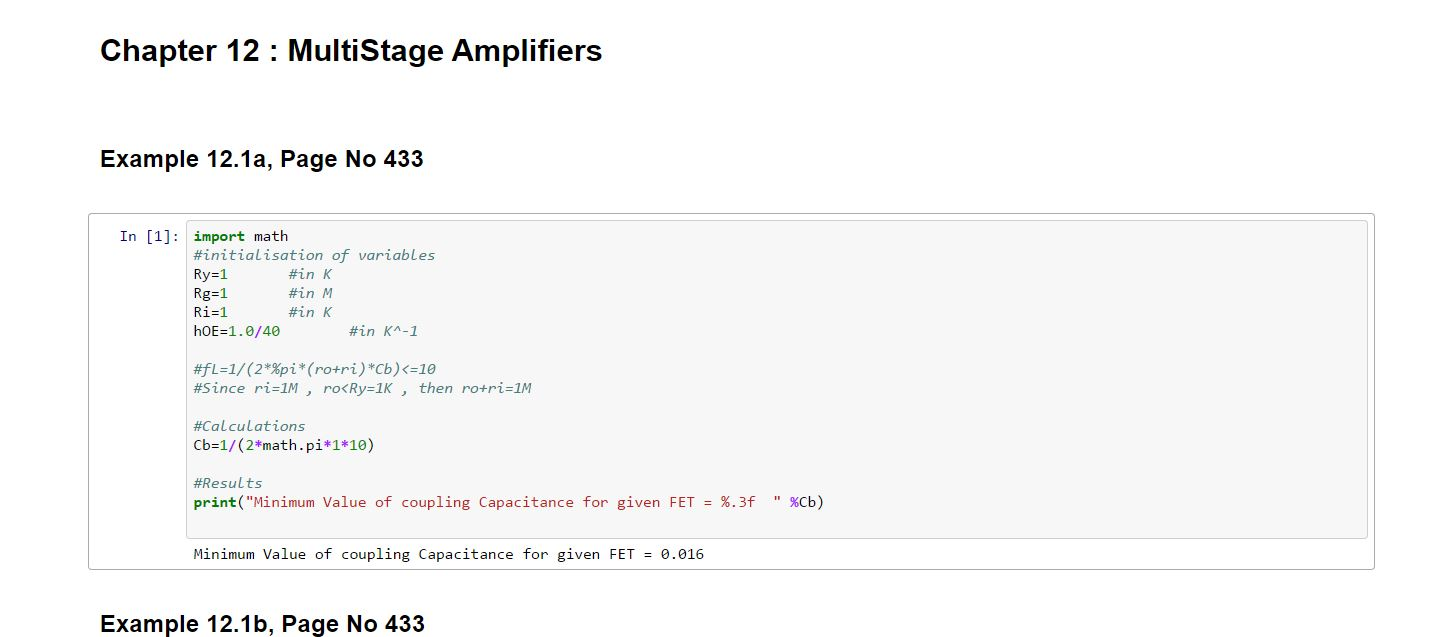The image size is (1453, 637).
Task: Click the Ri=1 assignment
Action: 211,312
